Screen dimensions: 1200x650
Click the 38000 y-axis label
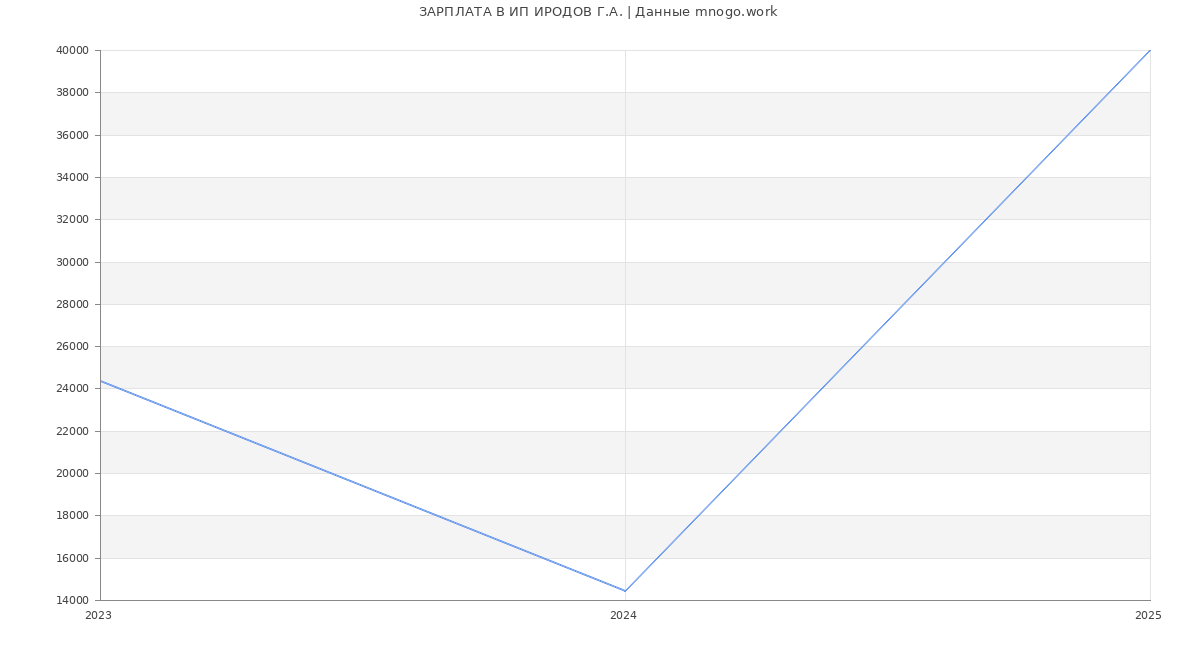tap(73, 92)
